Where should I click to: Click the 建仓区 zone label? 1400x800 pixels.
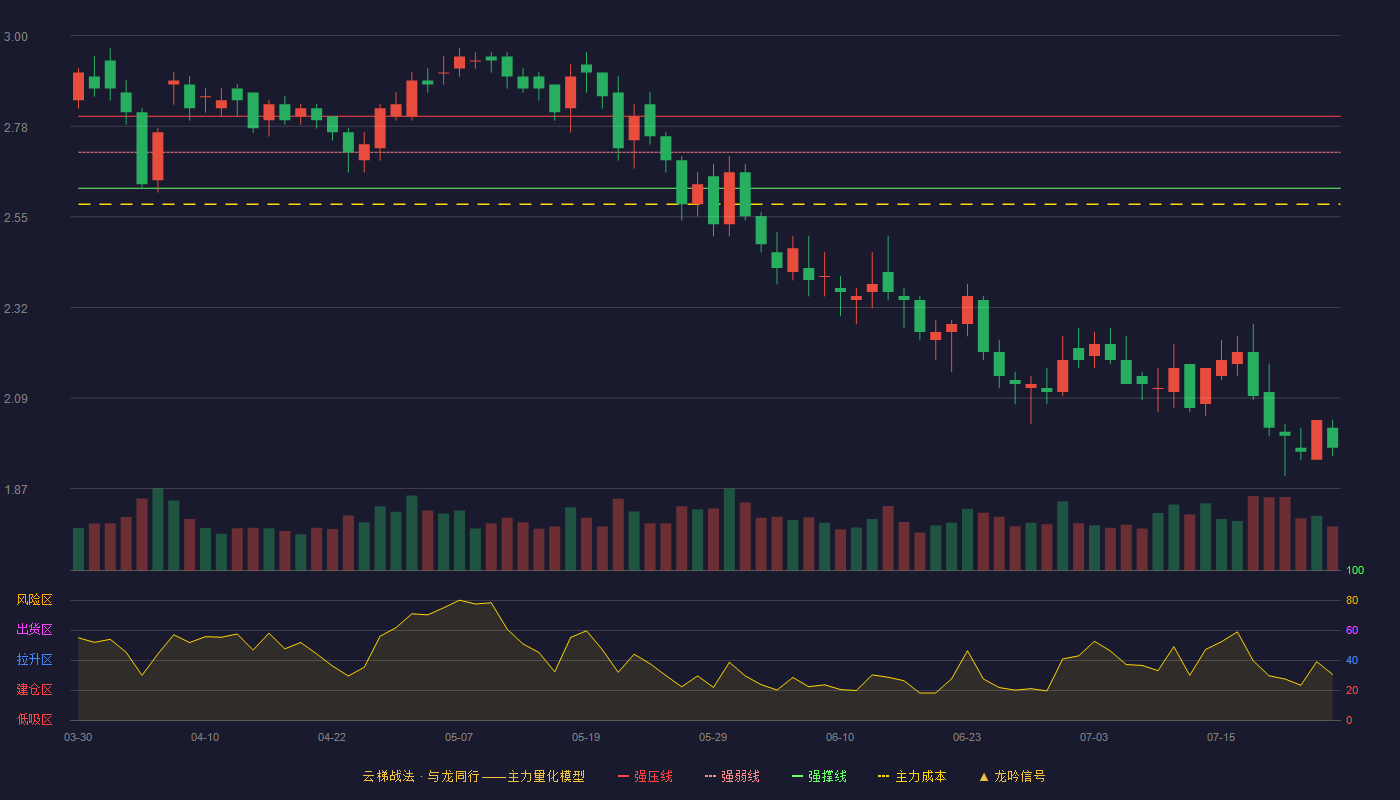pyautogui.click(x=34, y=690)
